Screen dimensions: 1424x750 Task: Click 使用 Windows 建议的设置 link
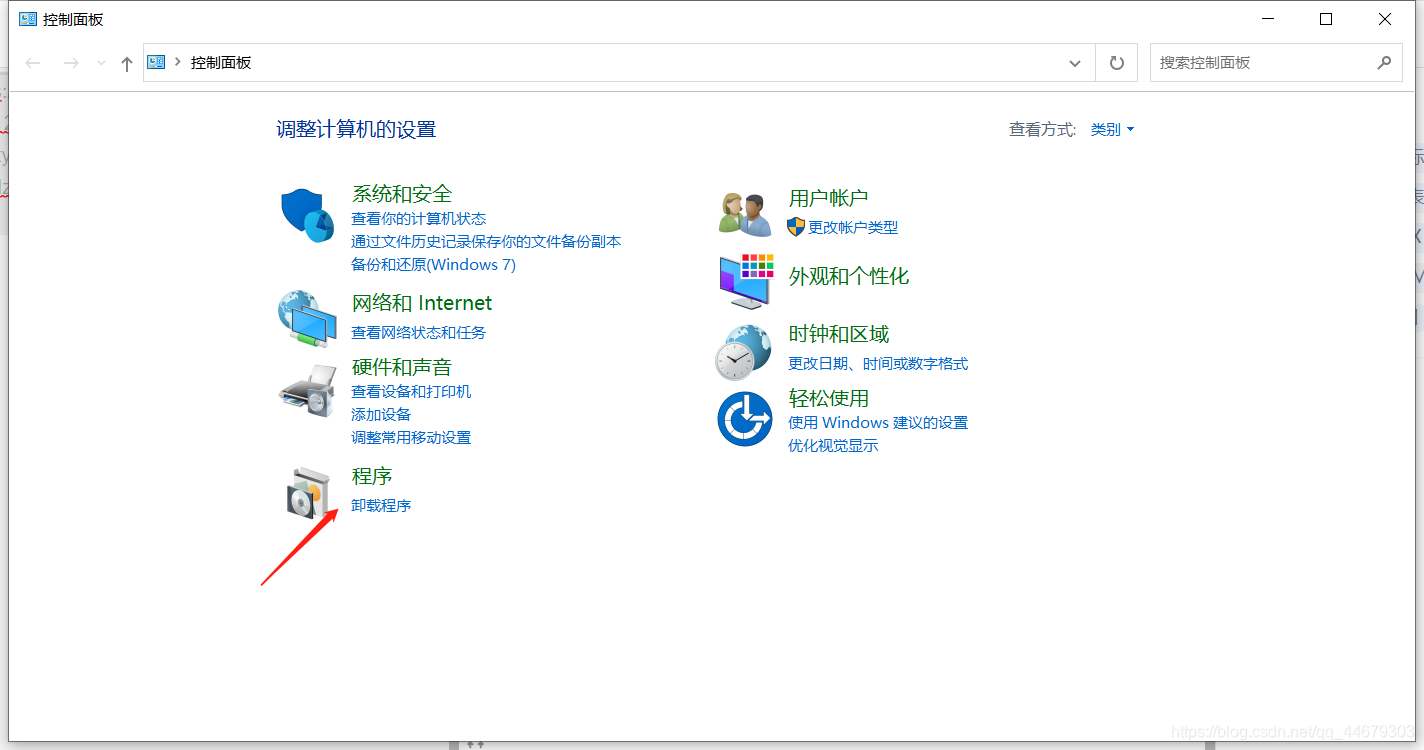tap(878, 422)
